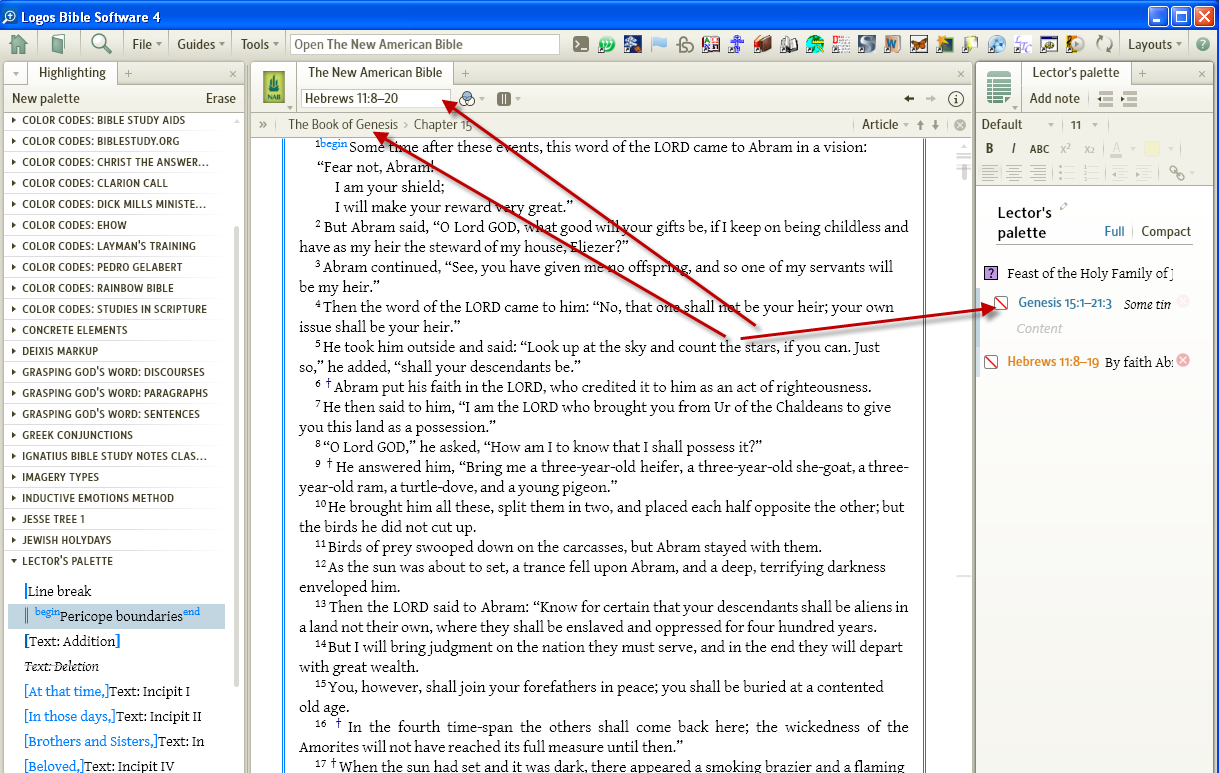The width and height of the screenshot is (1219, 773).
Task: Open the orange W document shortcut icon
Action: pos(893,44)
